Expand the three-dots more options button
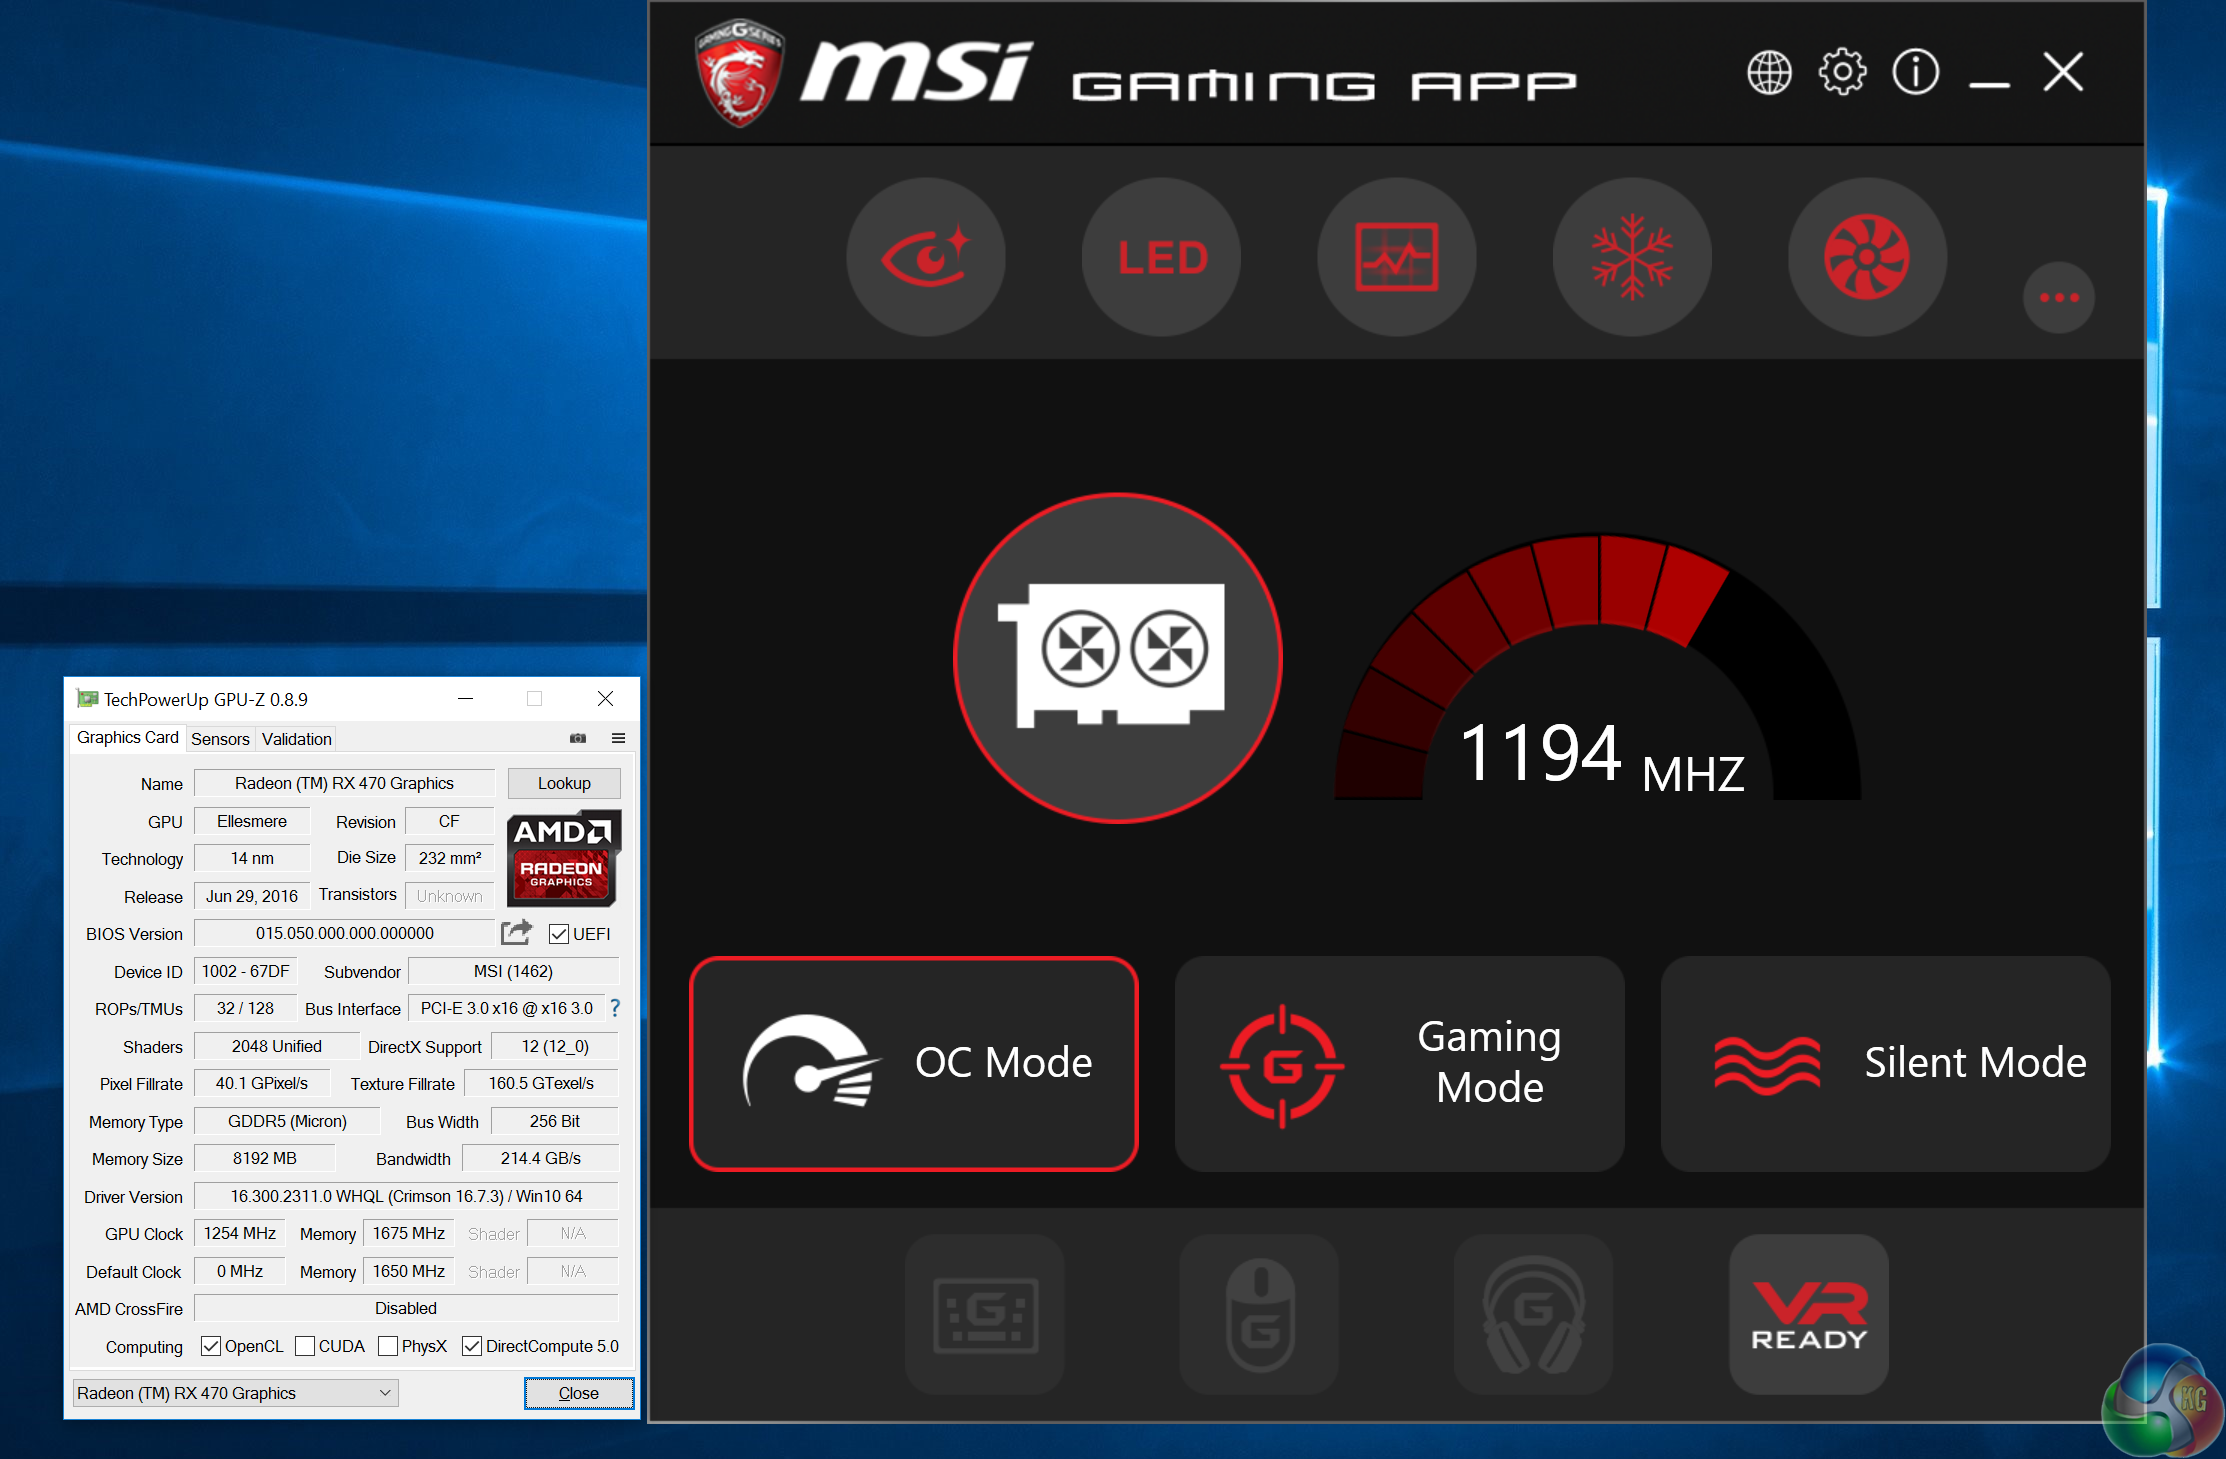2226x1459 pixels. click(2059, 297)
